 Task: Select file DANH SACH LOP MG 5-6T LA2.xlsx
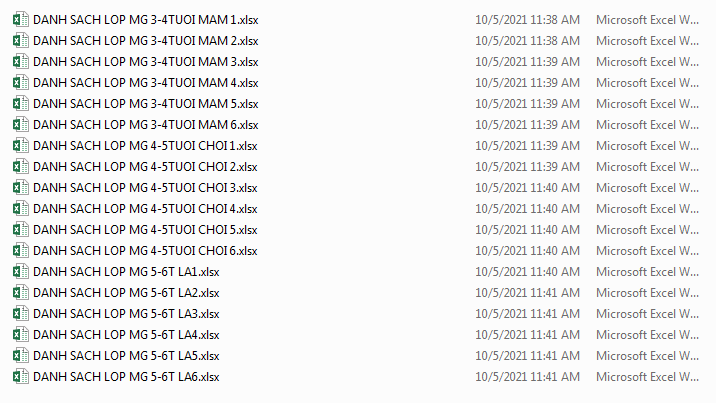pyautogui.click(x=126, y=293)
